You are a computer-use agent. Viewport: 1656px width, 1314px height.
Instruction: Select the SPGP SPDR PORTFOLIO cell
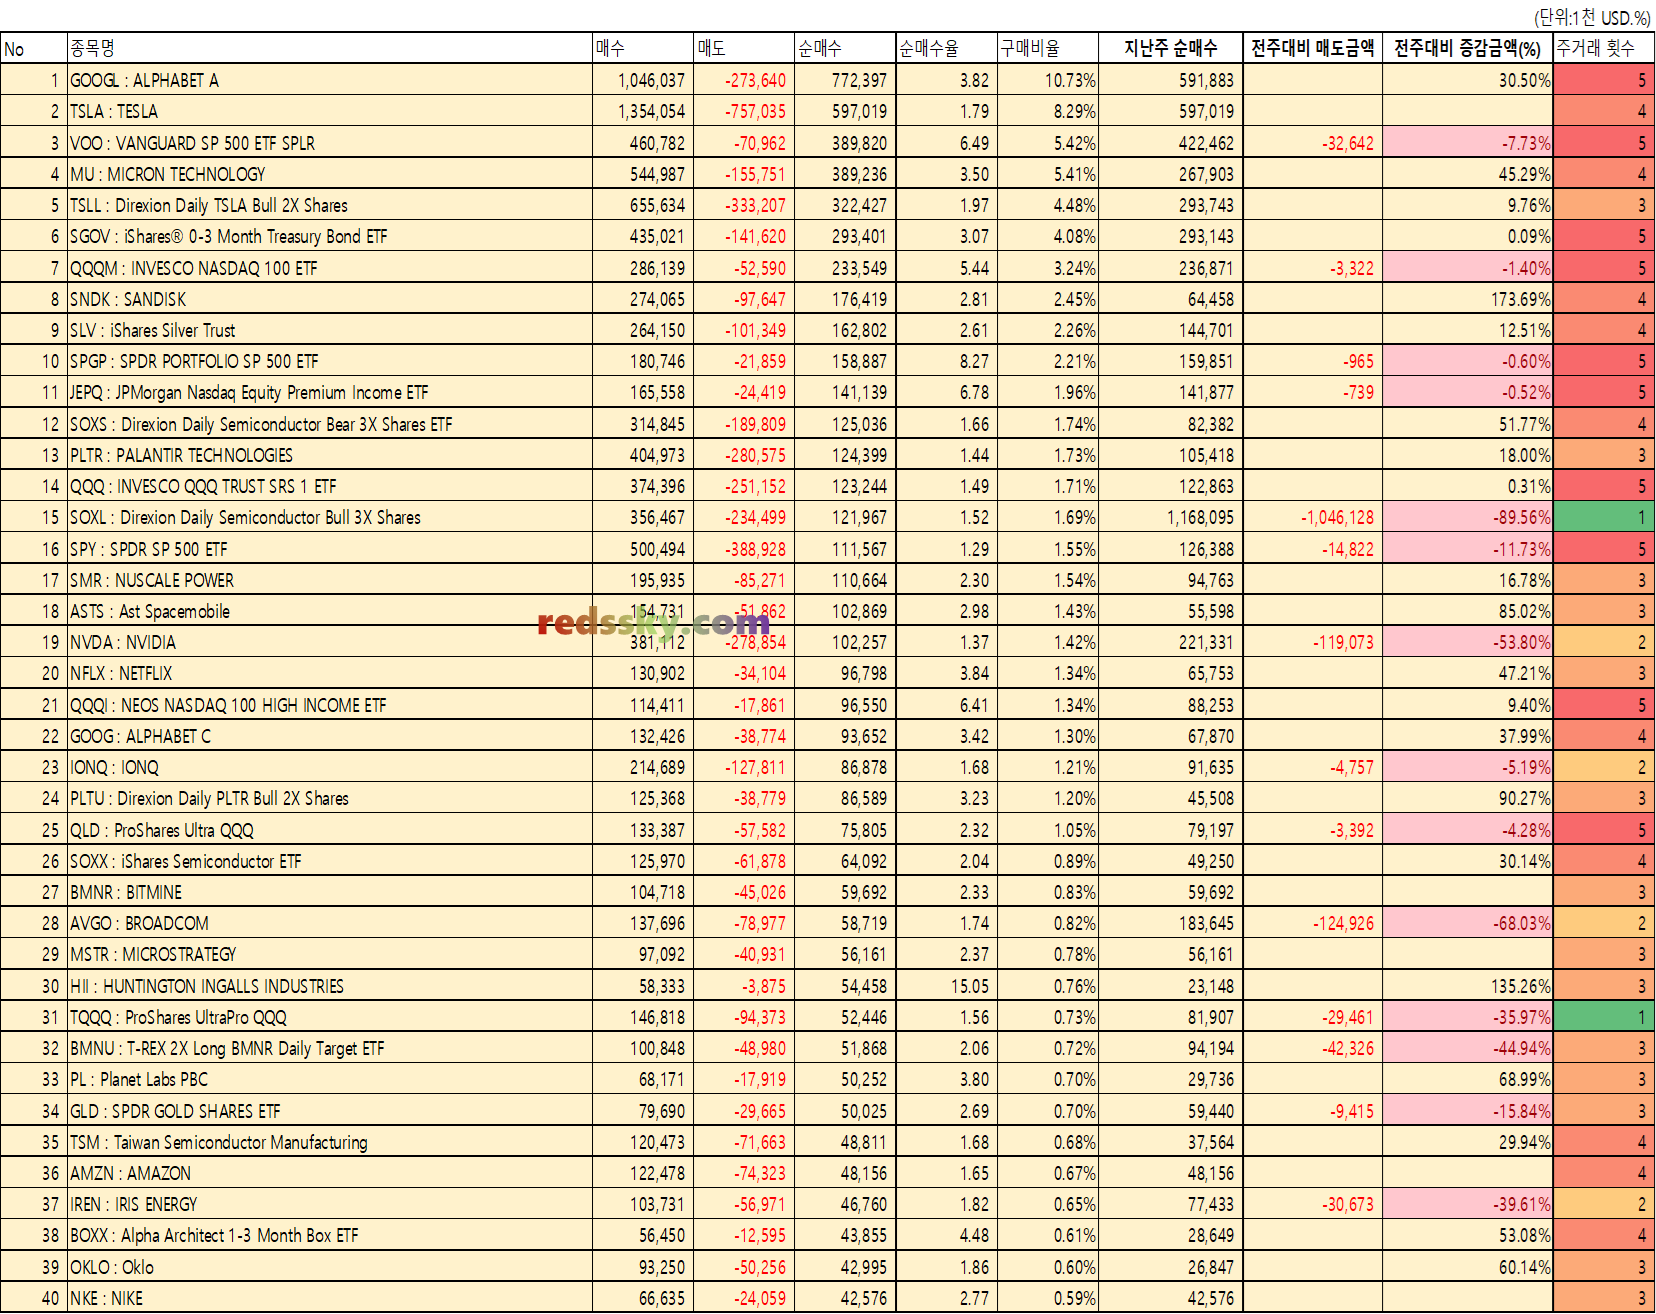pos(330,361)
